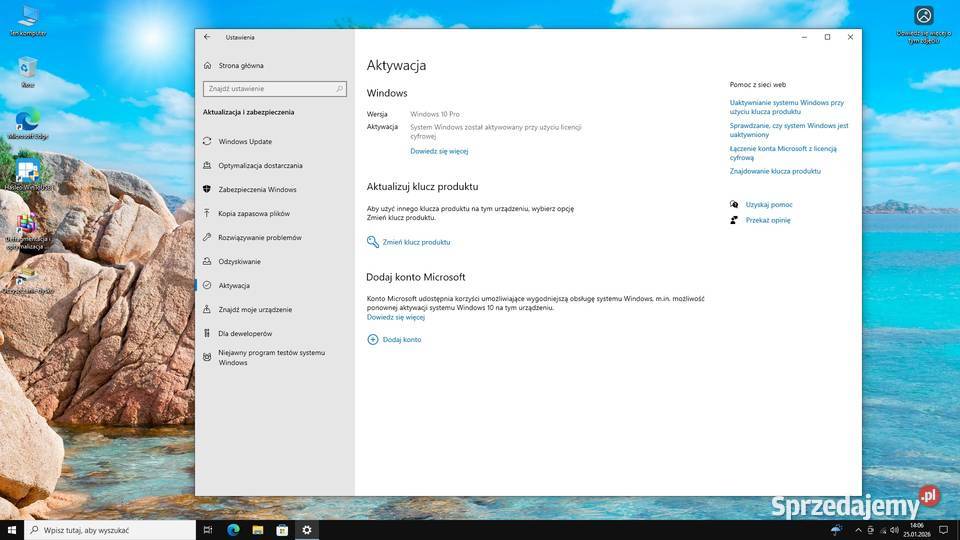Select Defragmentacja i optymalizacja desktop shortcut
This screenshot has height=540, width=960.
(x=26, y=233)
